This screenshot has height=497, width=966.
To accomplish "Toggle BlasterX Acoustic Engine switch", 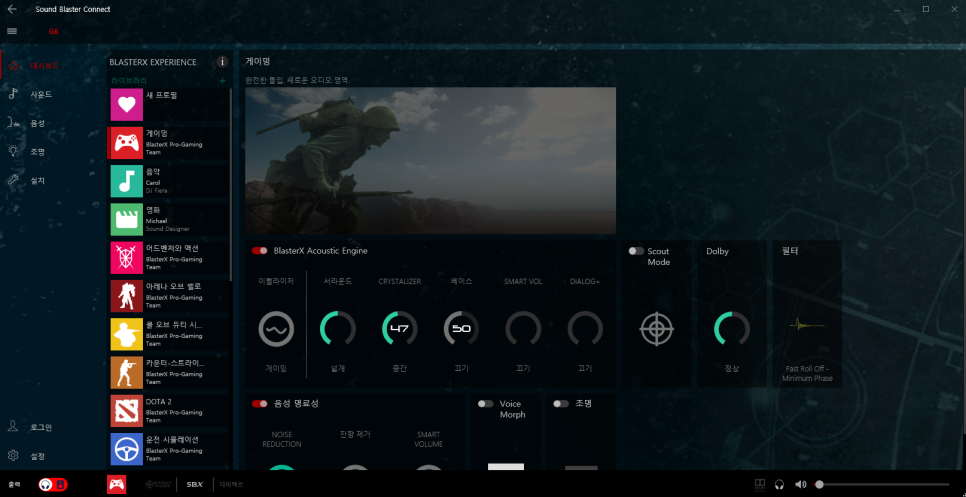I will (x=259, y=251).
